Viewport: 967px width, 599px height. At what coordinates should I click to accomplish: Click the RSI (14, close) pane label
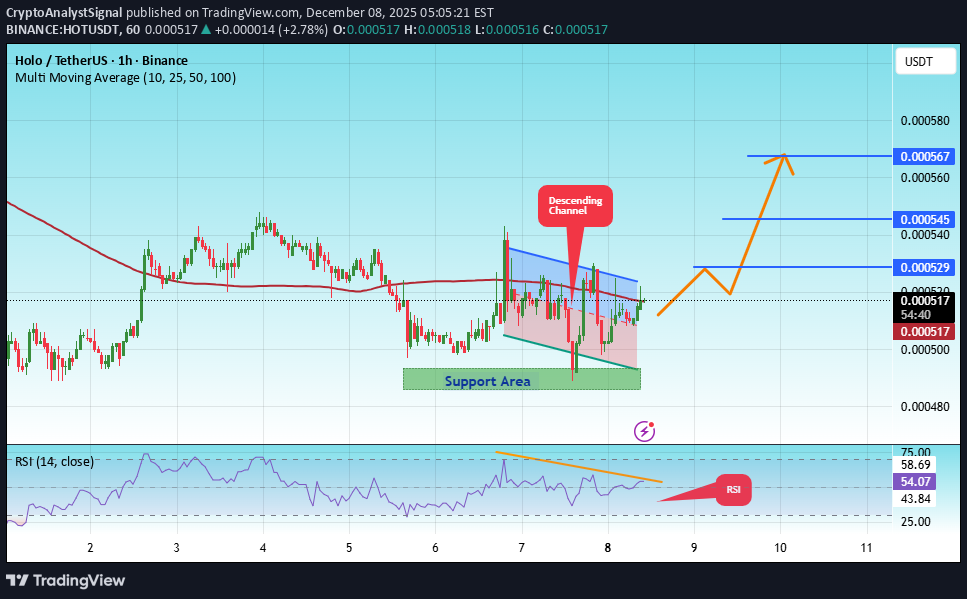coord(55,461)
